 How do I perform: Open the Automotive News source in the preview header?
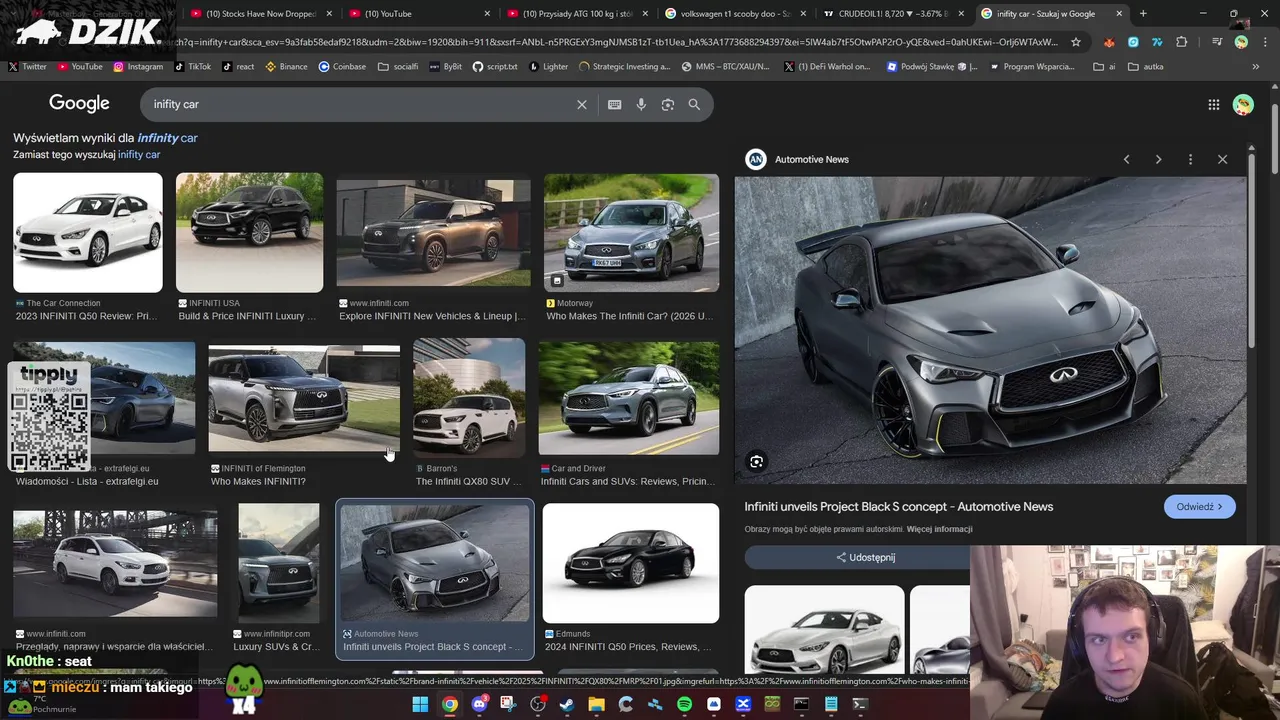coord(798,159)
